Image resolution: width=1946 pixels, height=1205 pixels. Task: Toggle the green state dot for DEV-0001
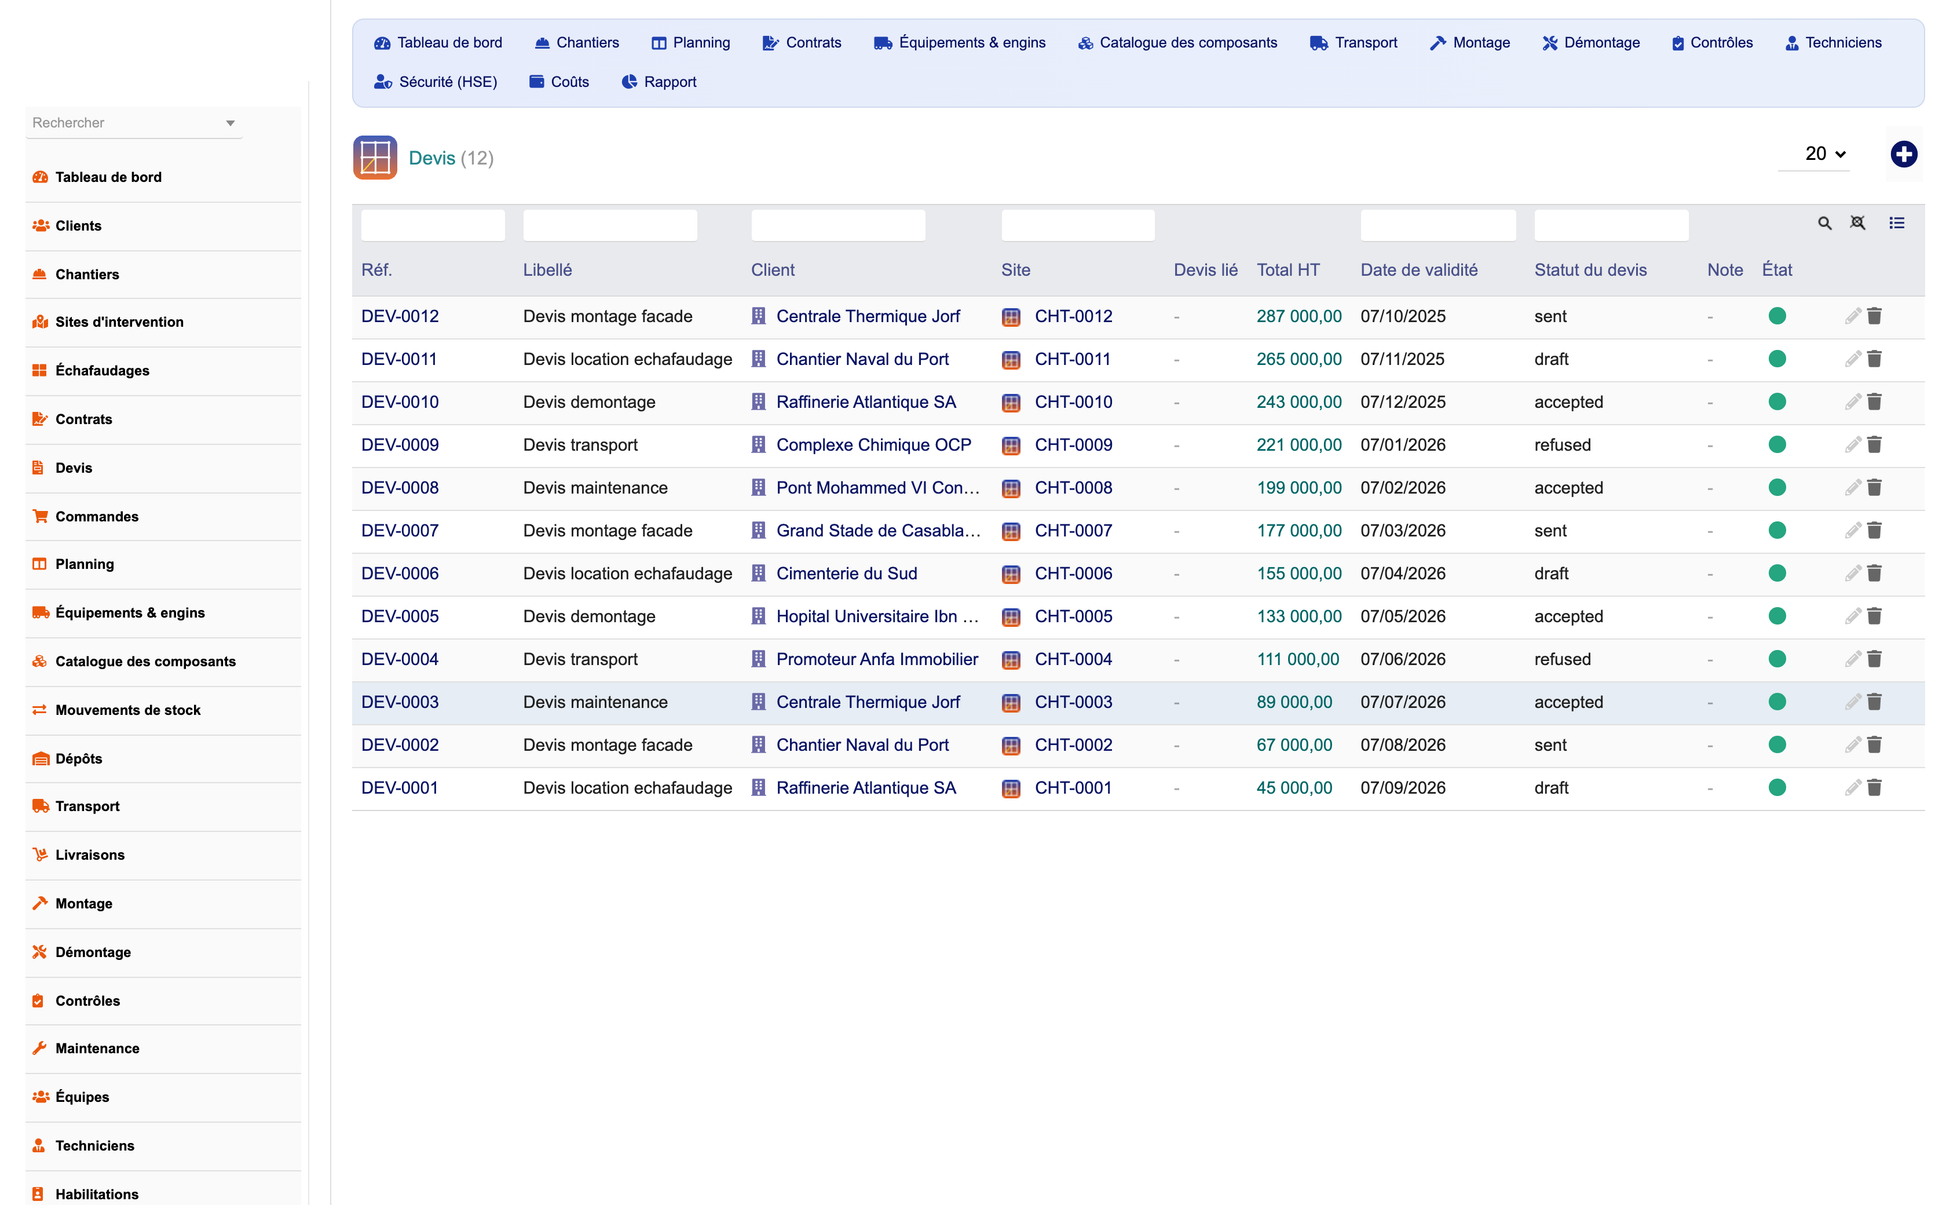[1777, 788]
